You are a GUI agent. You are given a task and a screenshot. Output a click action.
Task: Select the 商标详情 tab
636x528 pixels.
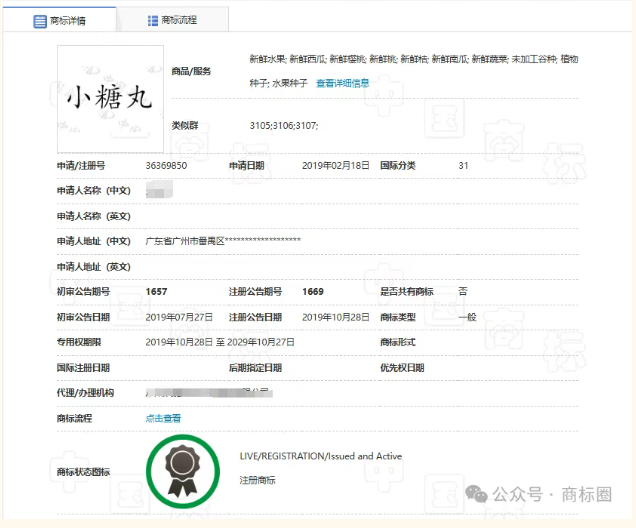(x=60, y=20)
